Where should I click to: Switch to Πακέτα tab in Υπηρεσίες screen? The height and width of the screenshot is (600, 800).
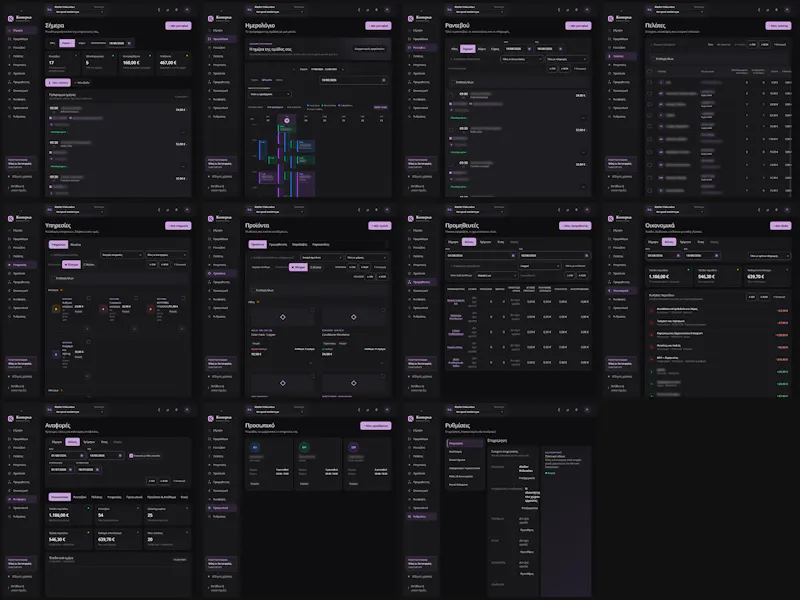click(76, 244)
